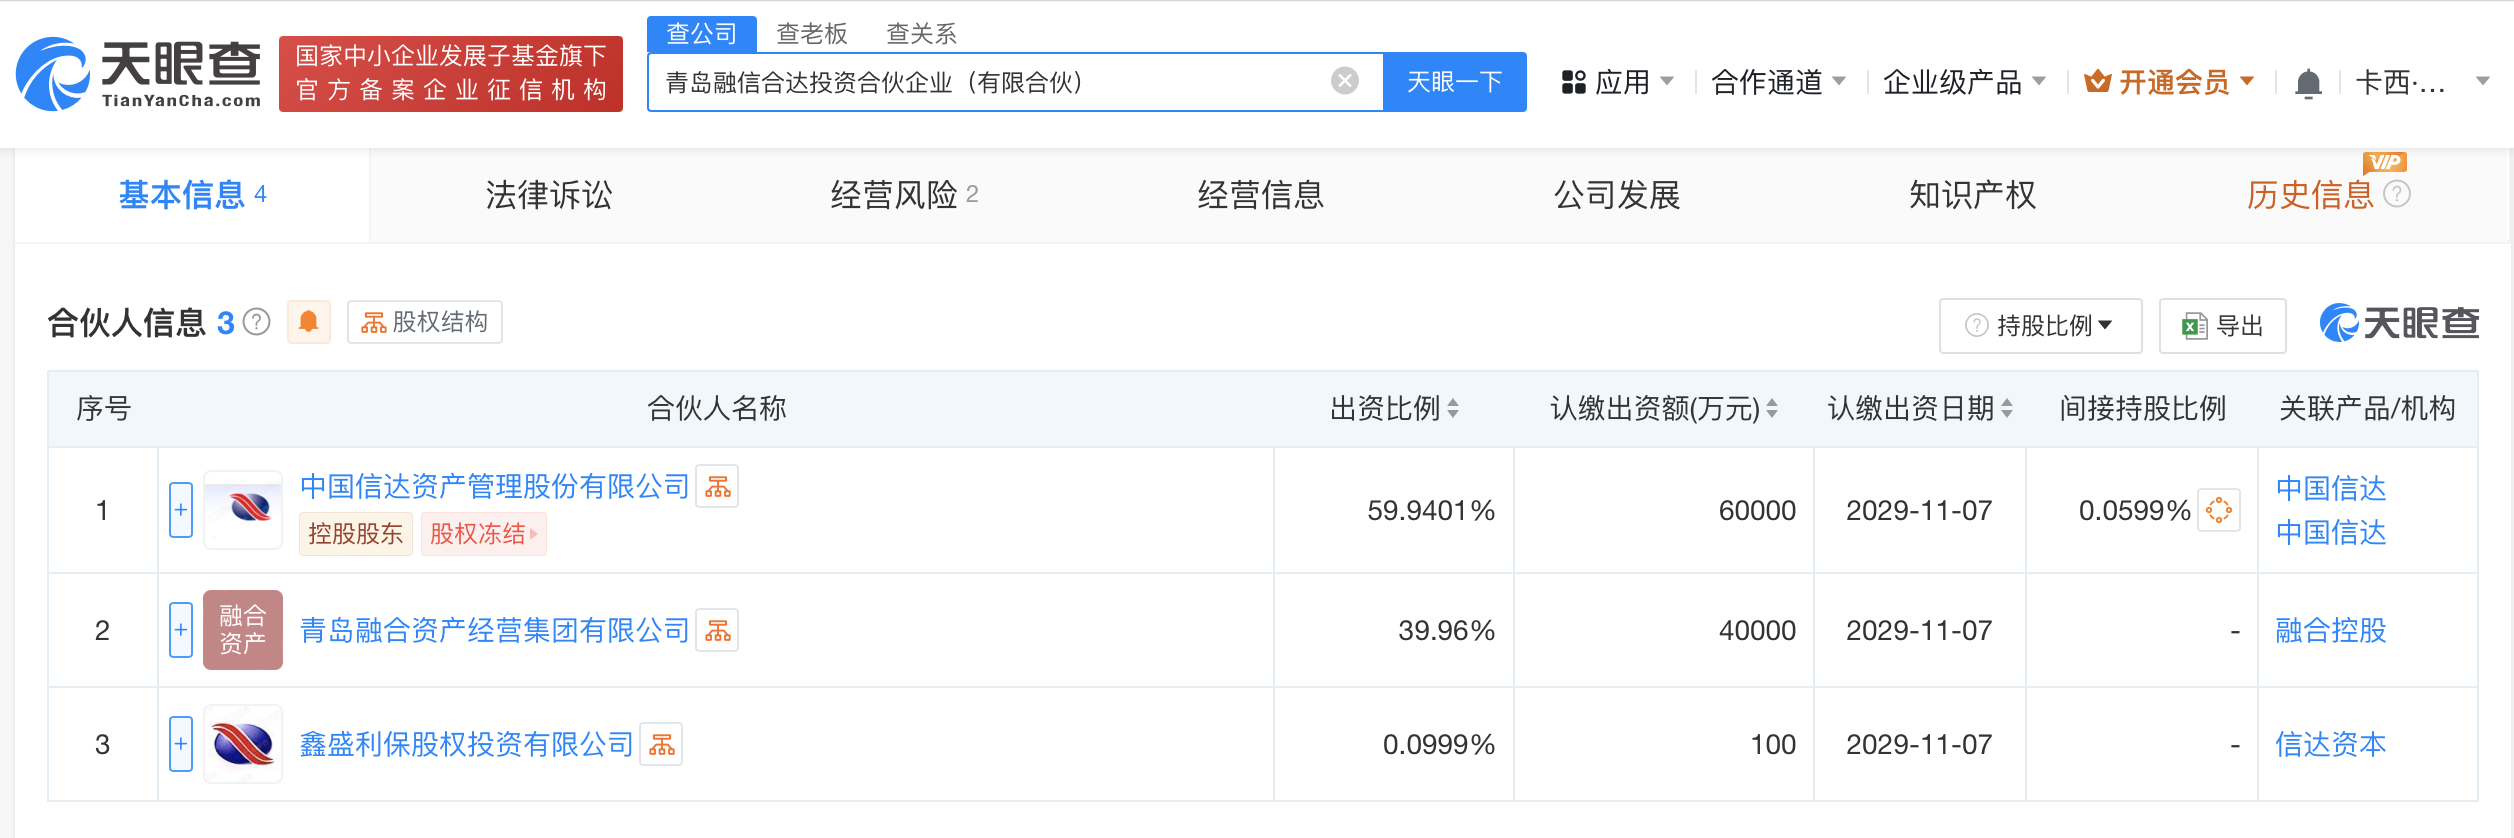Expand row 1 中国信达资产管理 plus button

(x=181, y=510)
